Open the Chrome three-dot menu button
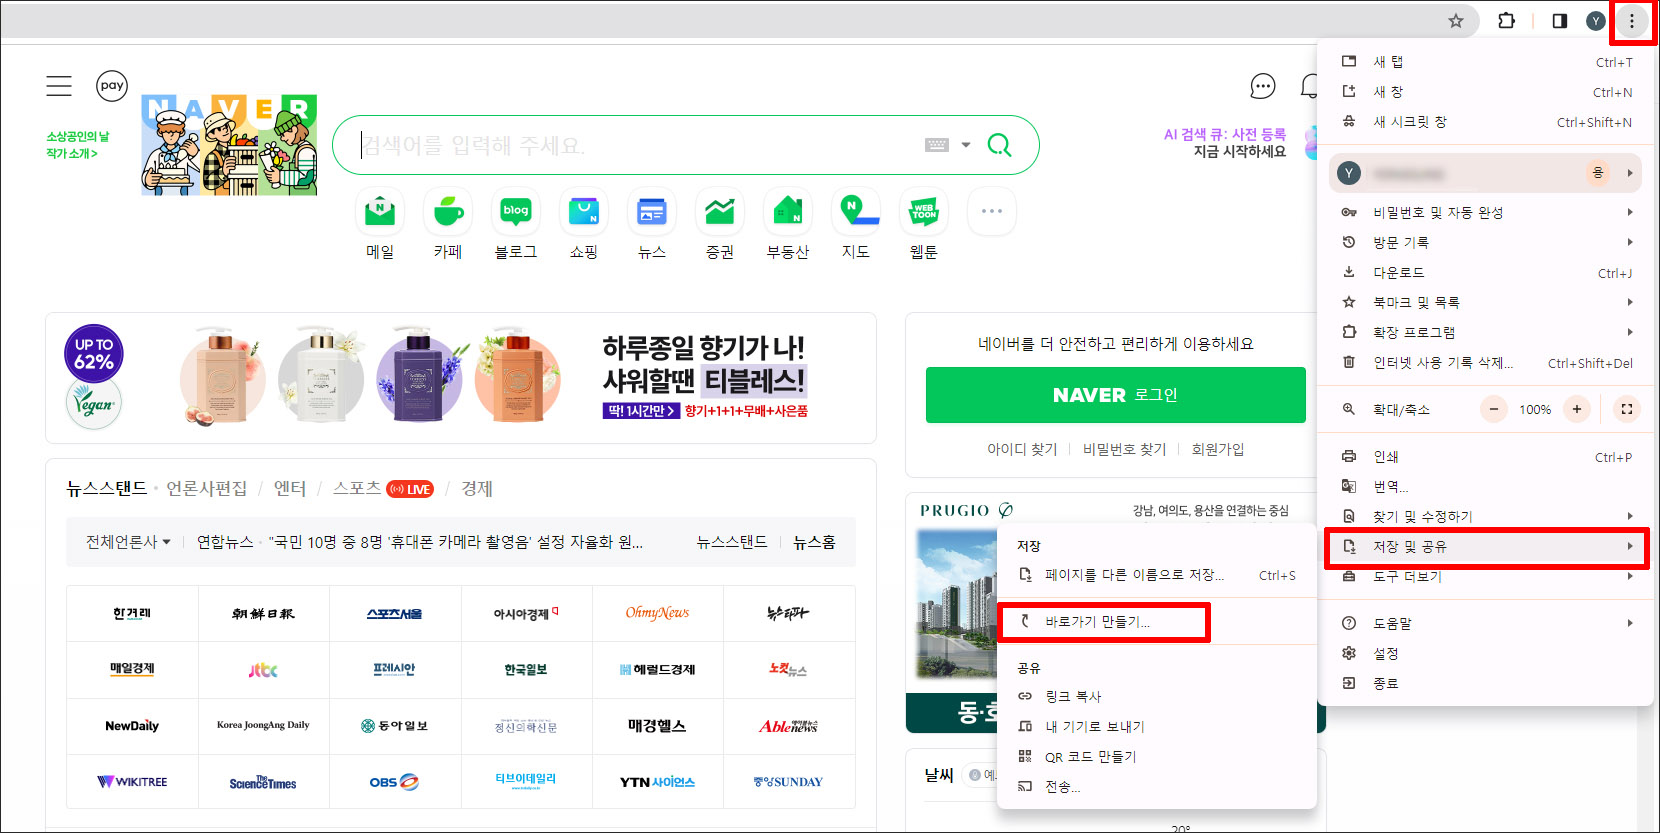This screenshot has height=833, width=1660. point(1631,21)
